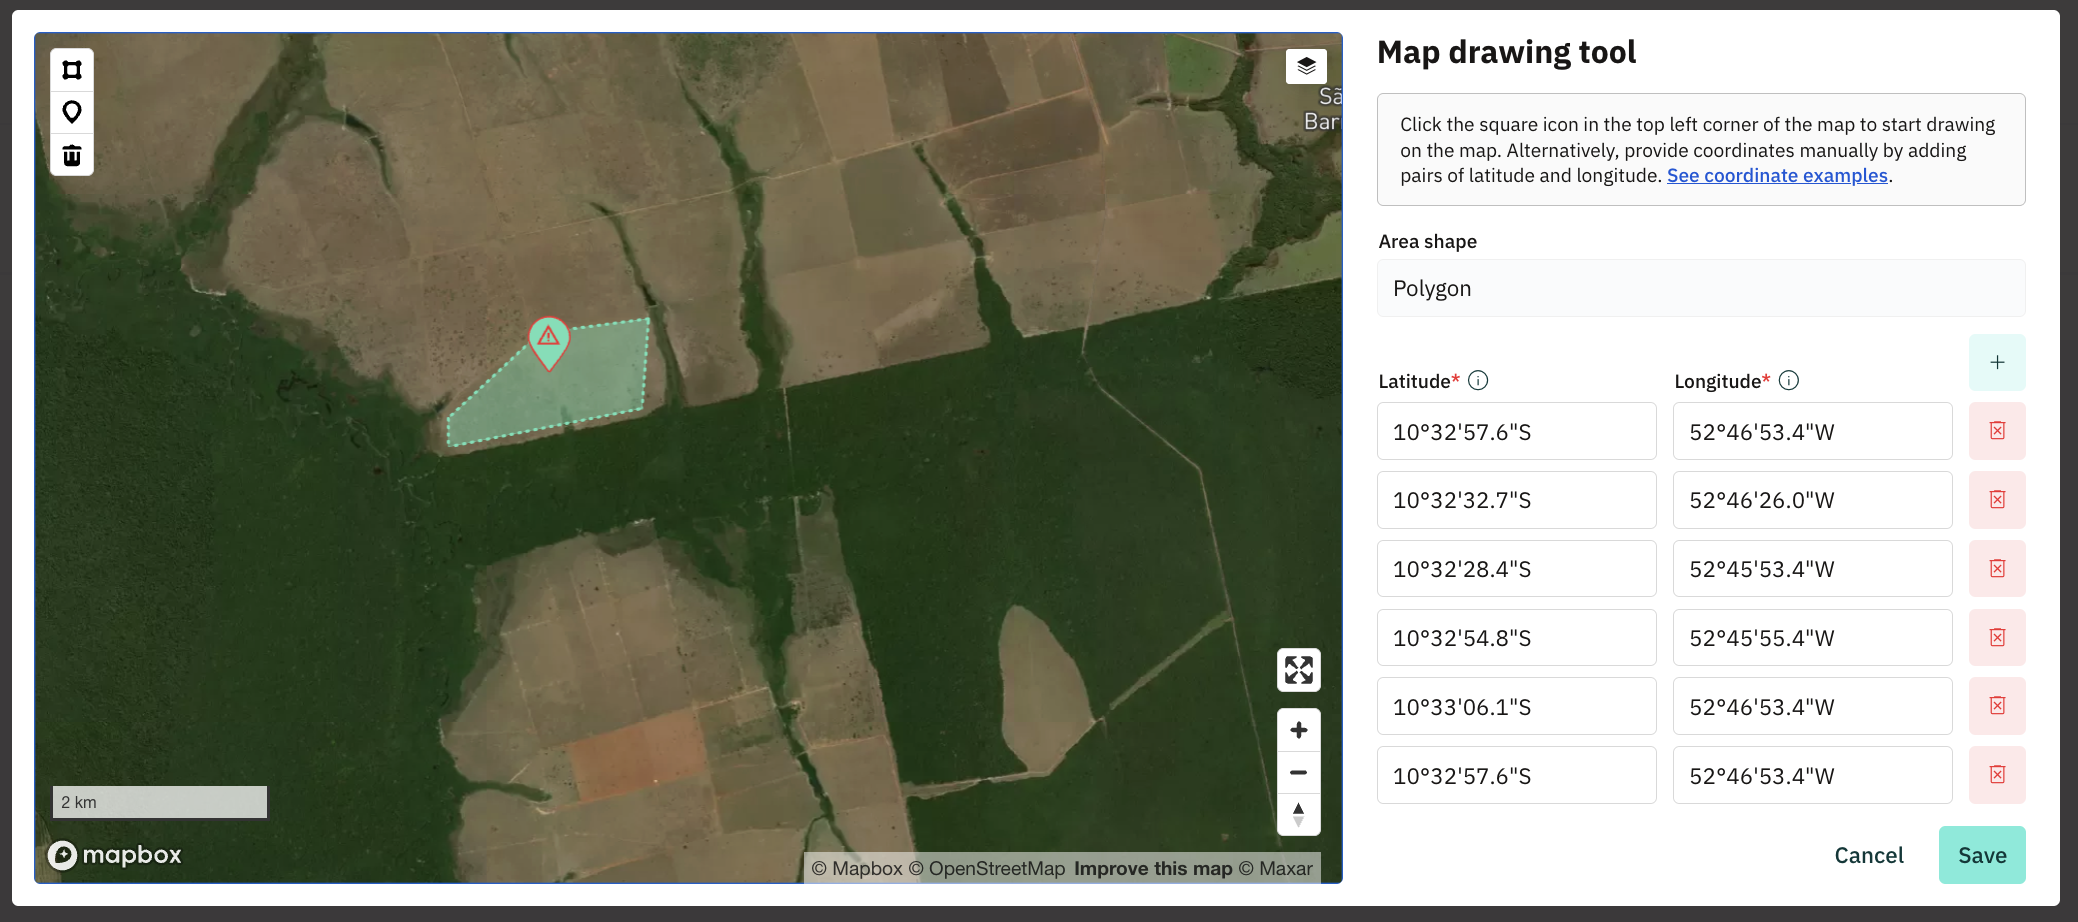
Task: Delete the last coordinate row
Action: [1996, 775]
